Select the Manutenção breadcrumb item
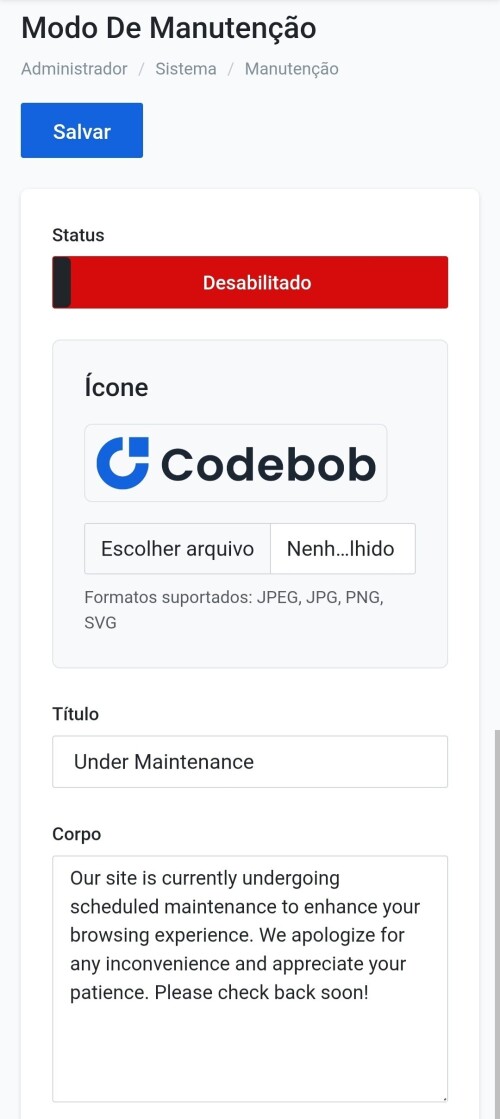The width and height of the screenshot is (500, 1119). 291,69
